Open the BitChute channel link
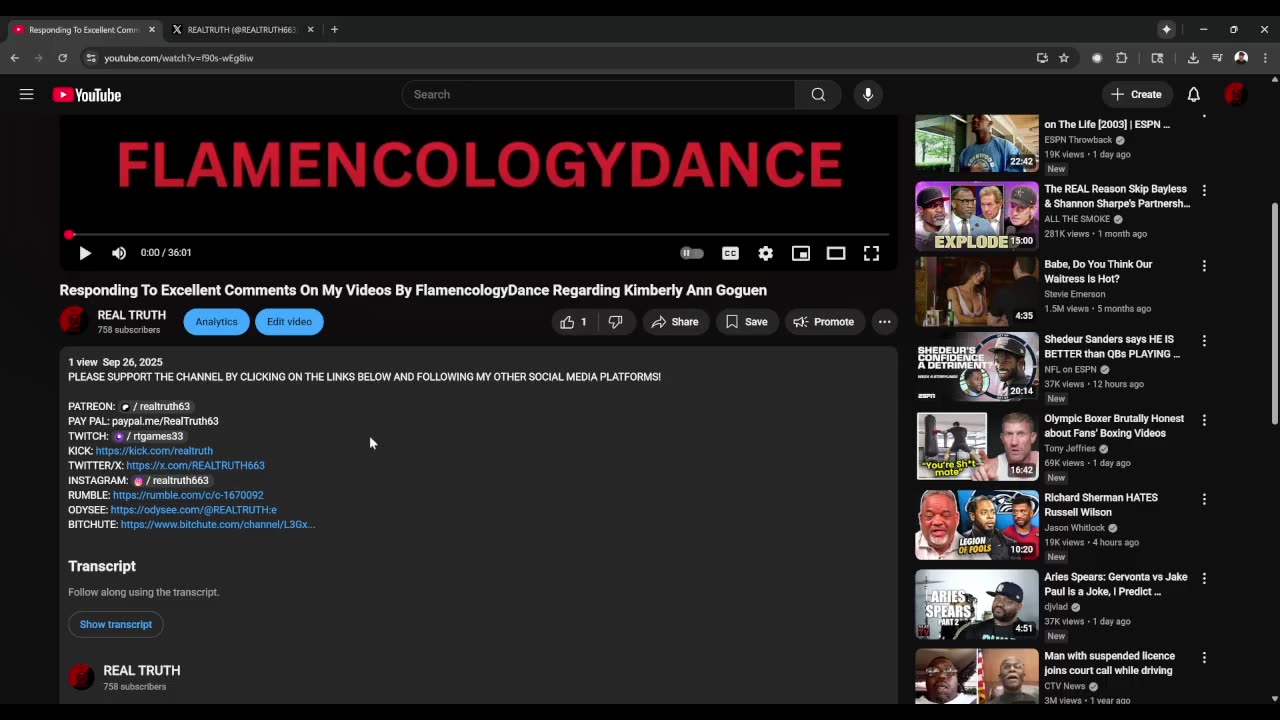 [x=218, y=525]
